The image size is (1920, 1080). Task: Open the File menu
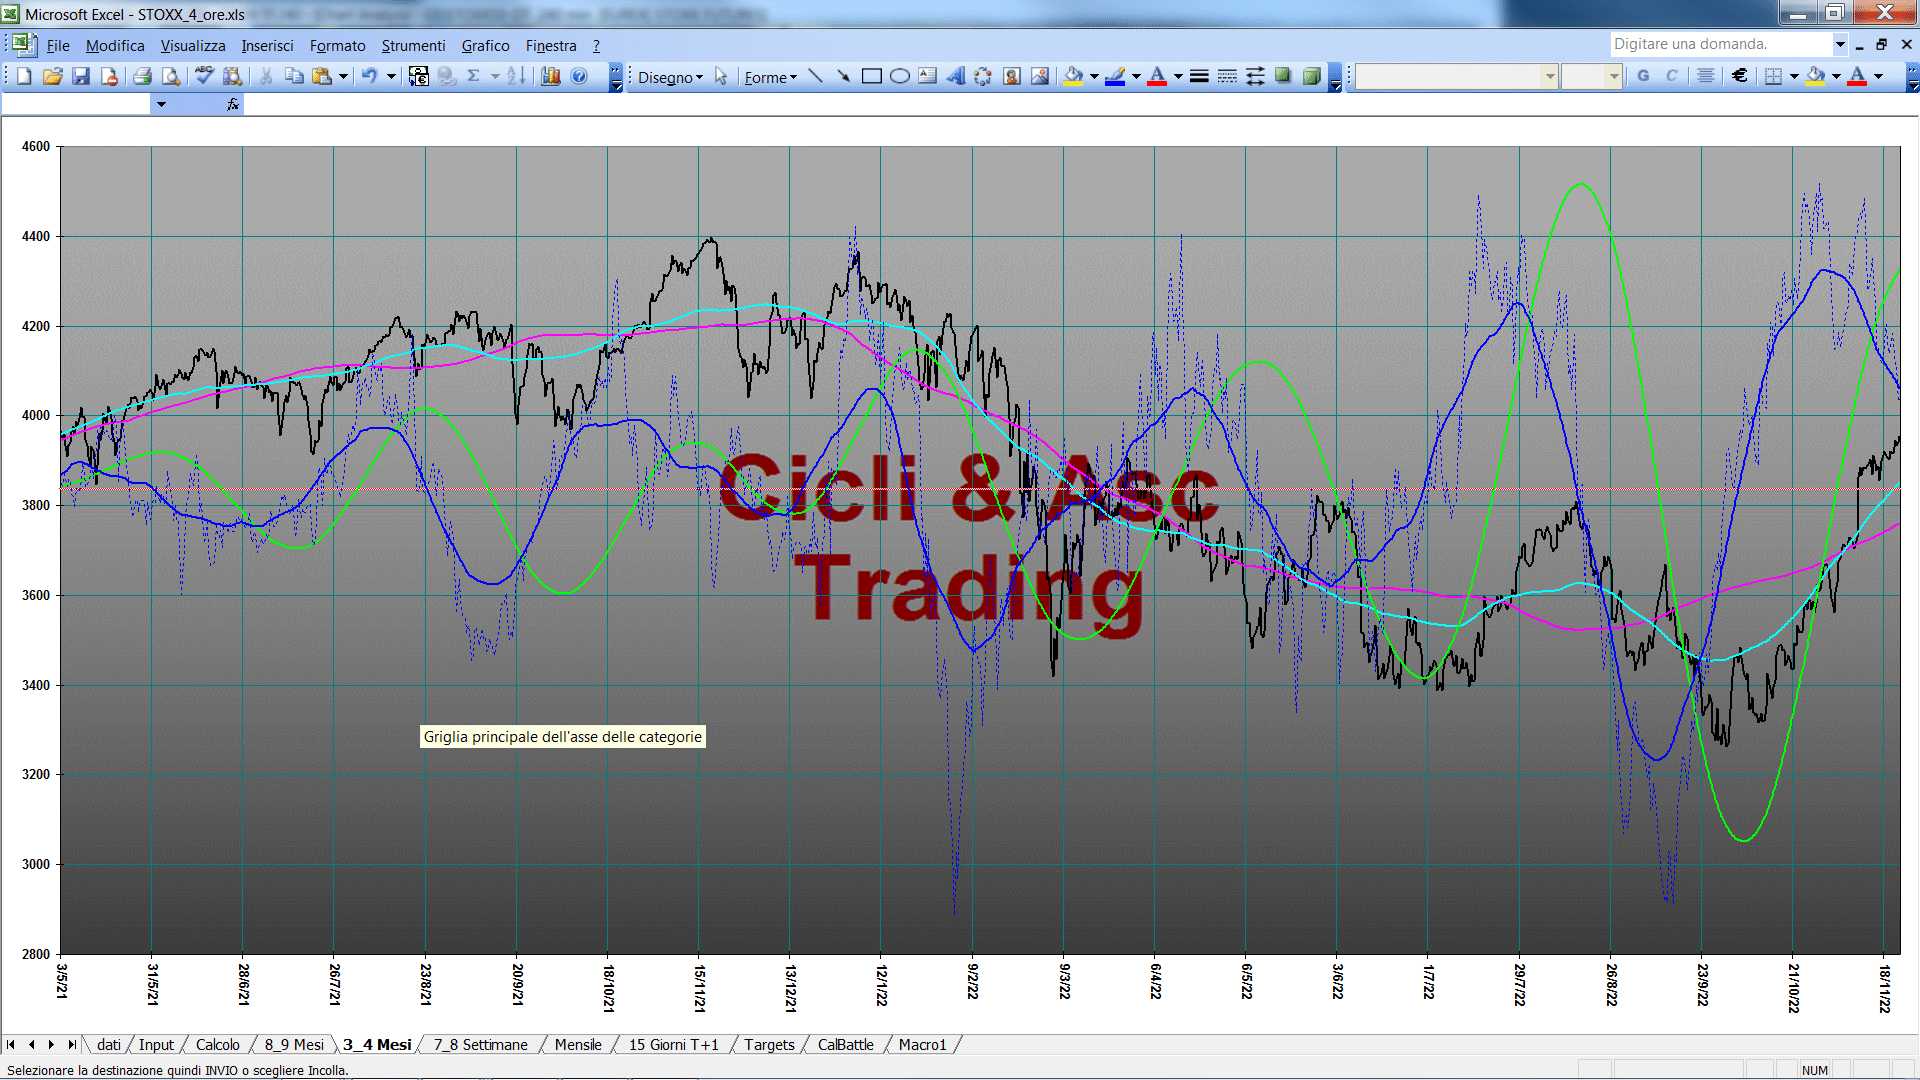point(58,46)
